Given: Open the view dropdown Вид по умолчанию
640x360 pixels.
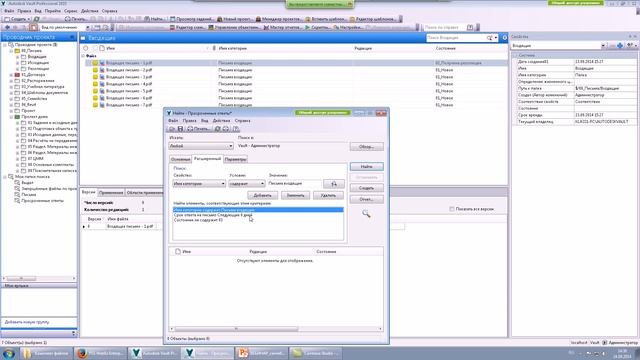Looking at the screenshot, I should tap(64, 27).
